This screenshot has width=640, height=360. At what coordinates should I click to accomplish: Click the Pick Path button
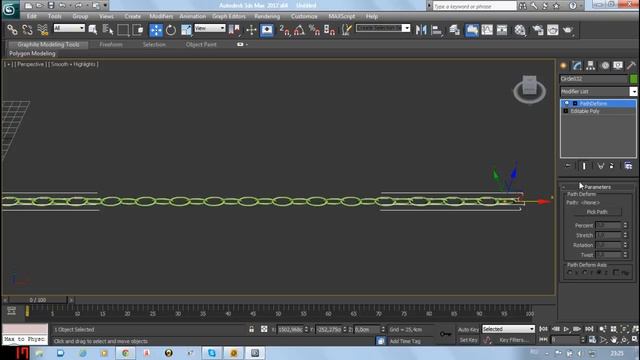[597, 212]
